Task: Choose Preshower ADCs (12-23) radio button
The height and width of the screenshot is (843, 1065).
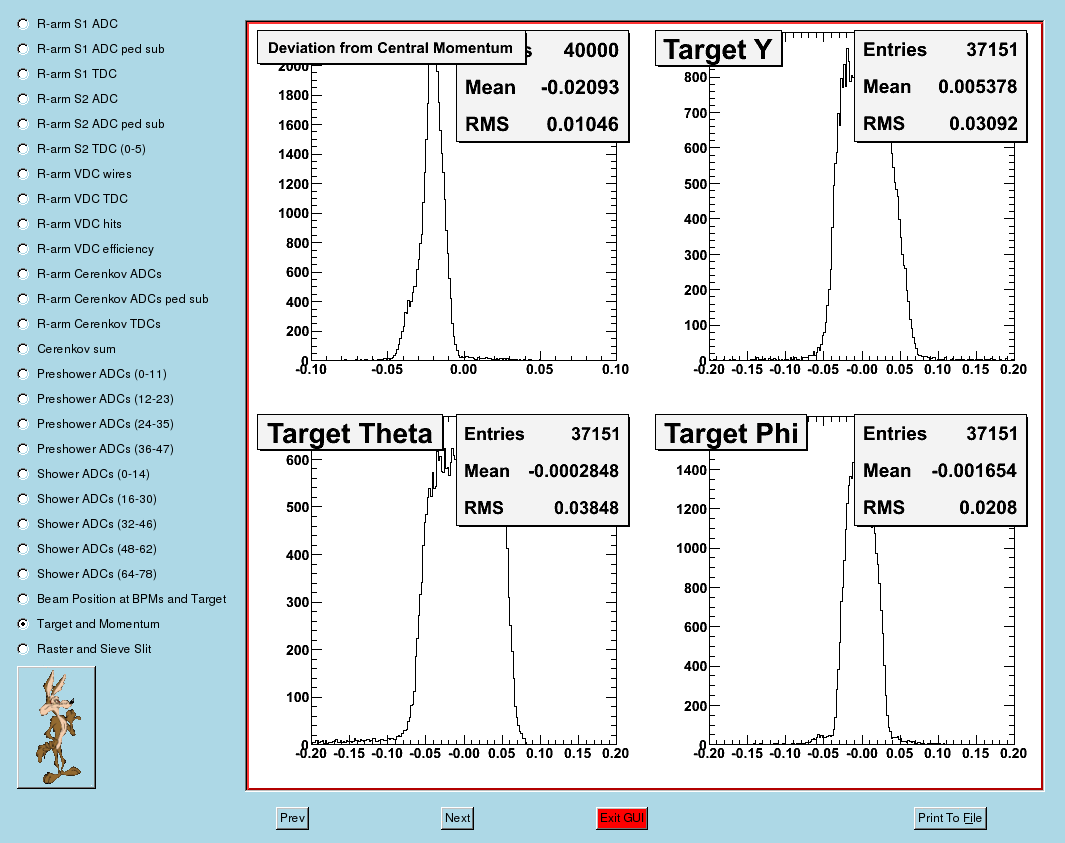Action: tap(23, 399)
